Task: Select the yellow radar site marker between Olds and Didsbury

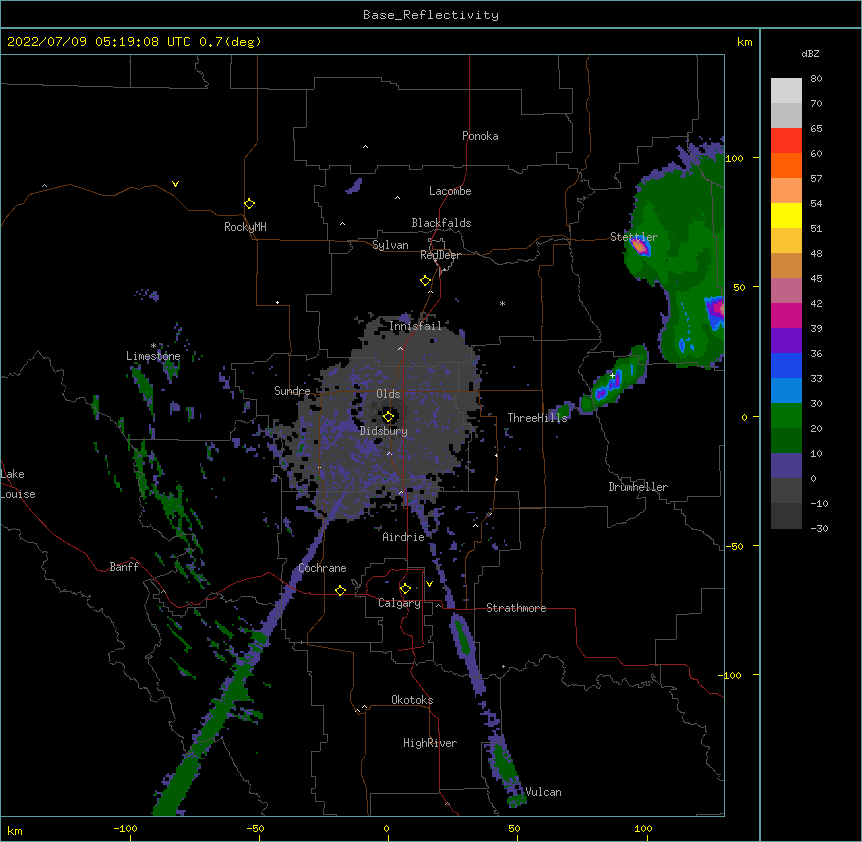Action: pyautogui.click(x=389, y=416)
